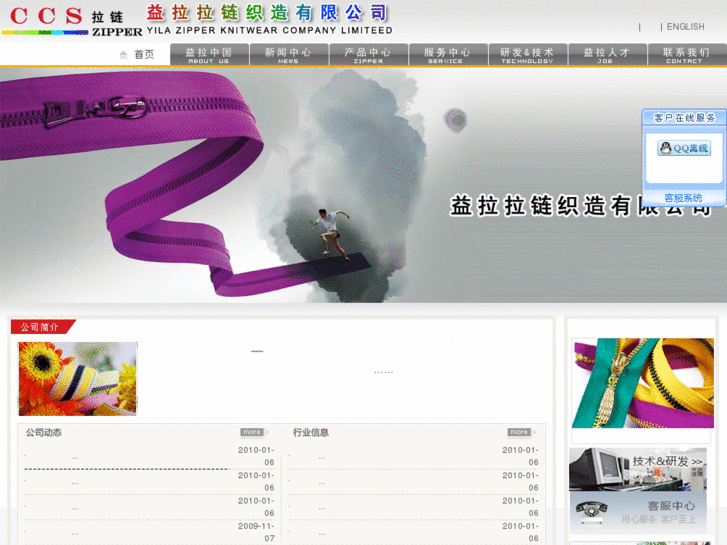727x545 pixels.
Task: Open the 产品中心 Zipper tab
Action: click(369, 55)
